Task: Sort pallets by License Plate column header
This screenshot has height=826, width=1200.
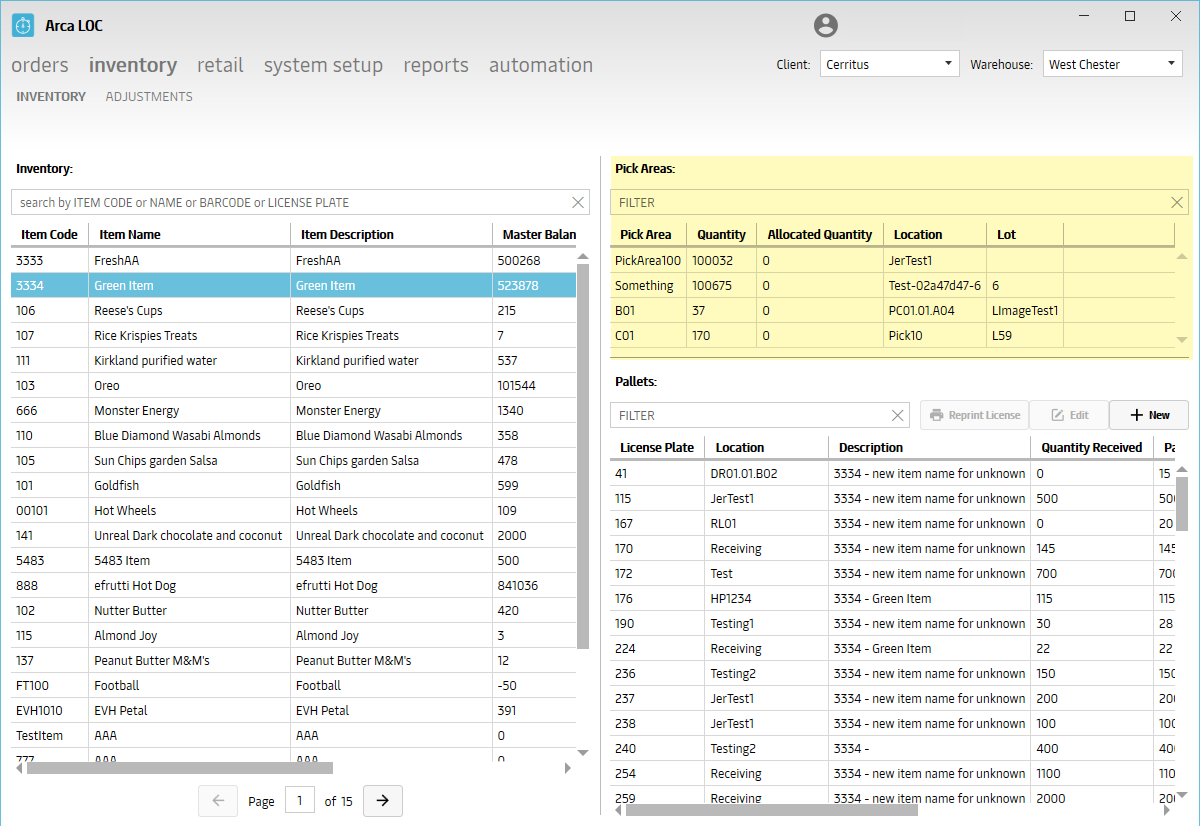Action: tap(657, 447)
